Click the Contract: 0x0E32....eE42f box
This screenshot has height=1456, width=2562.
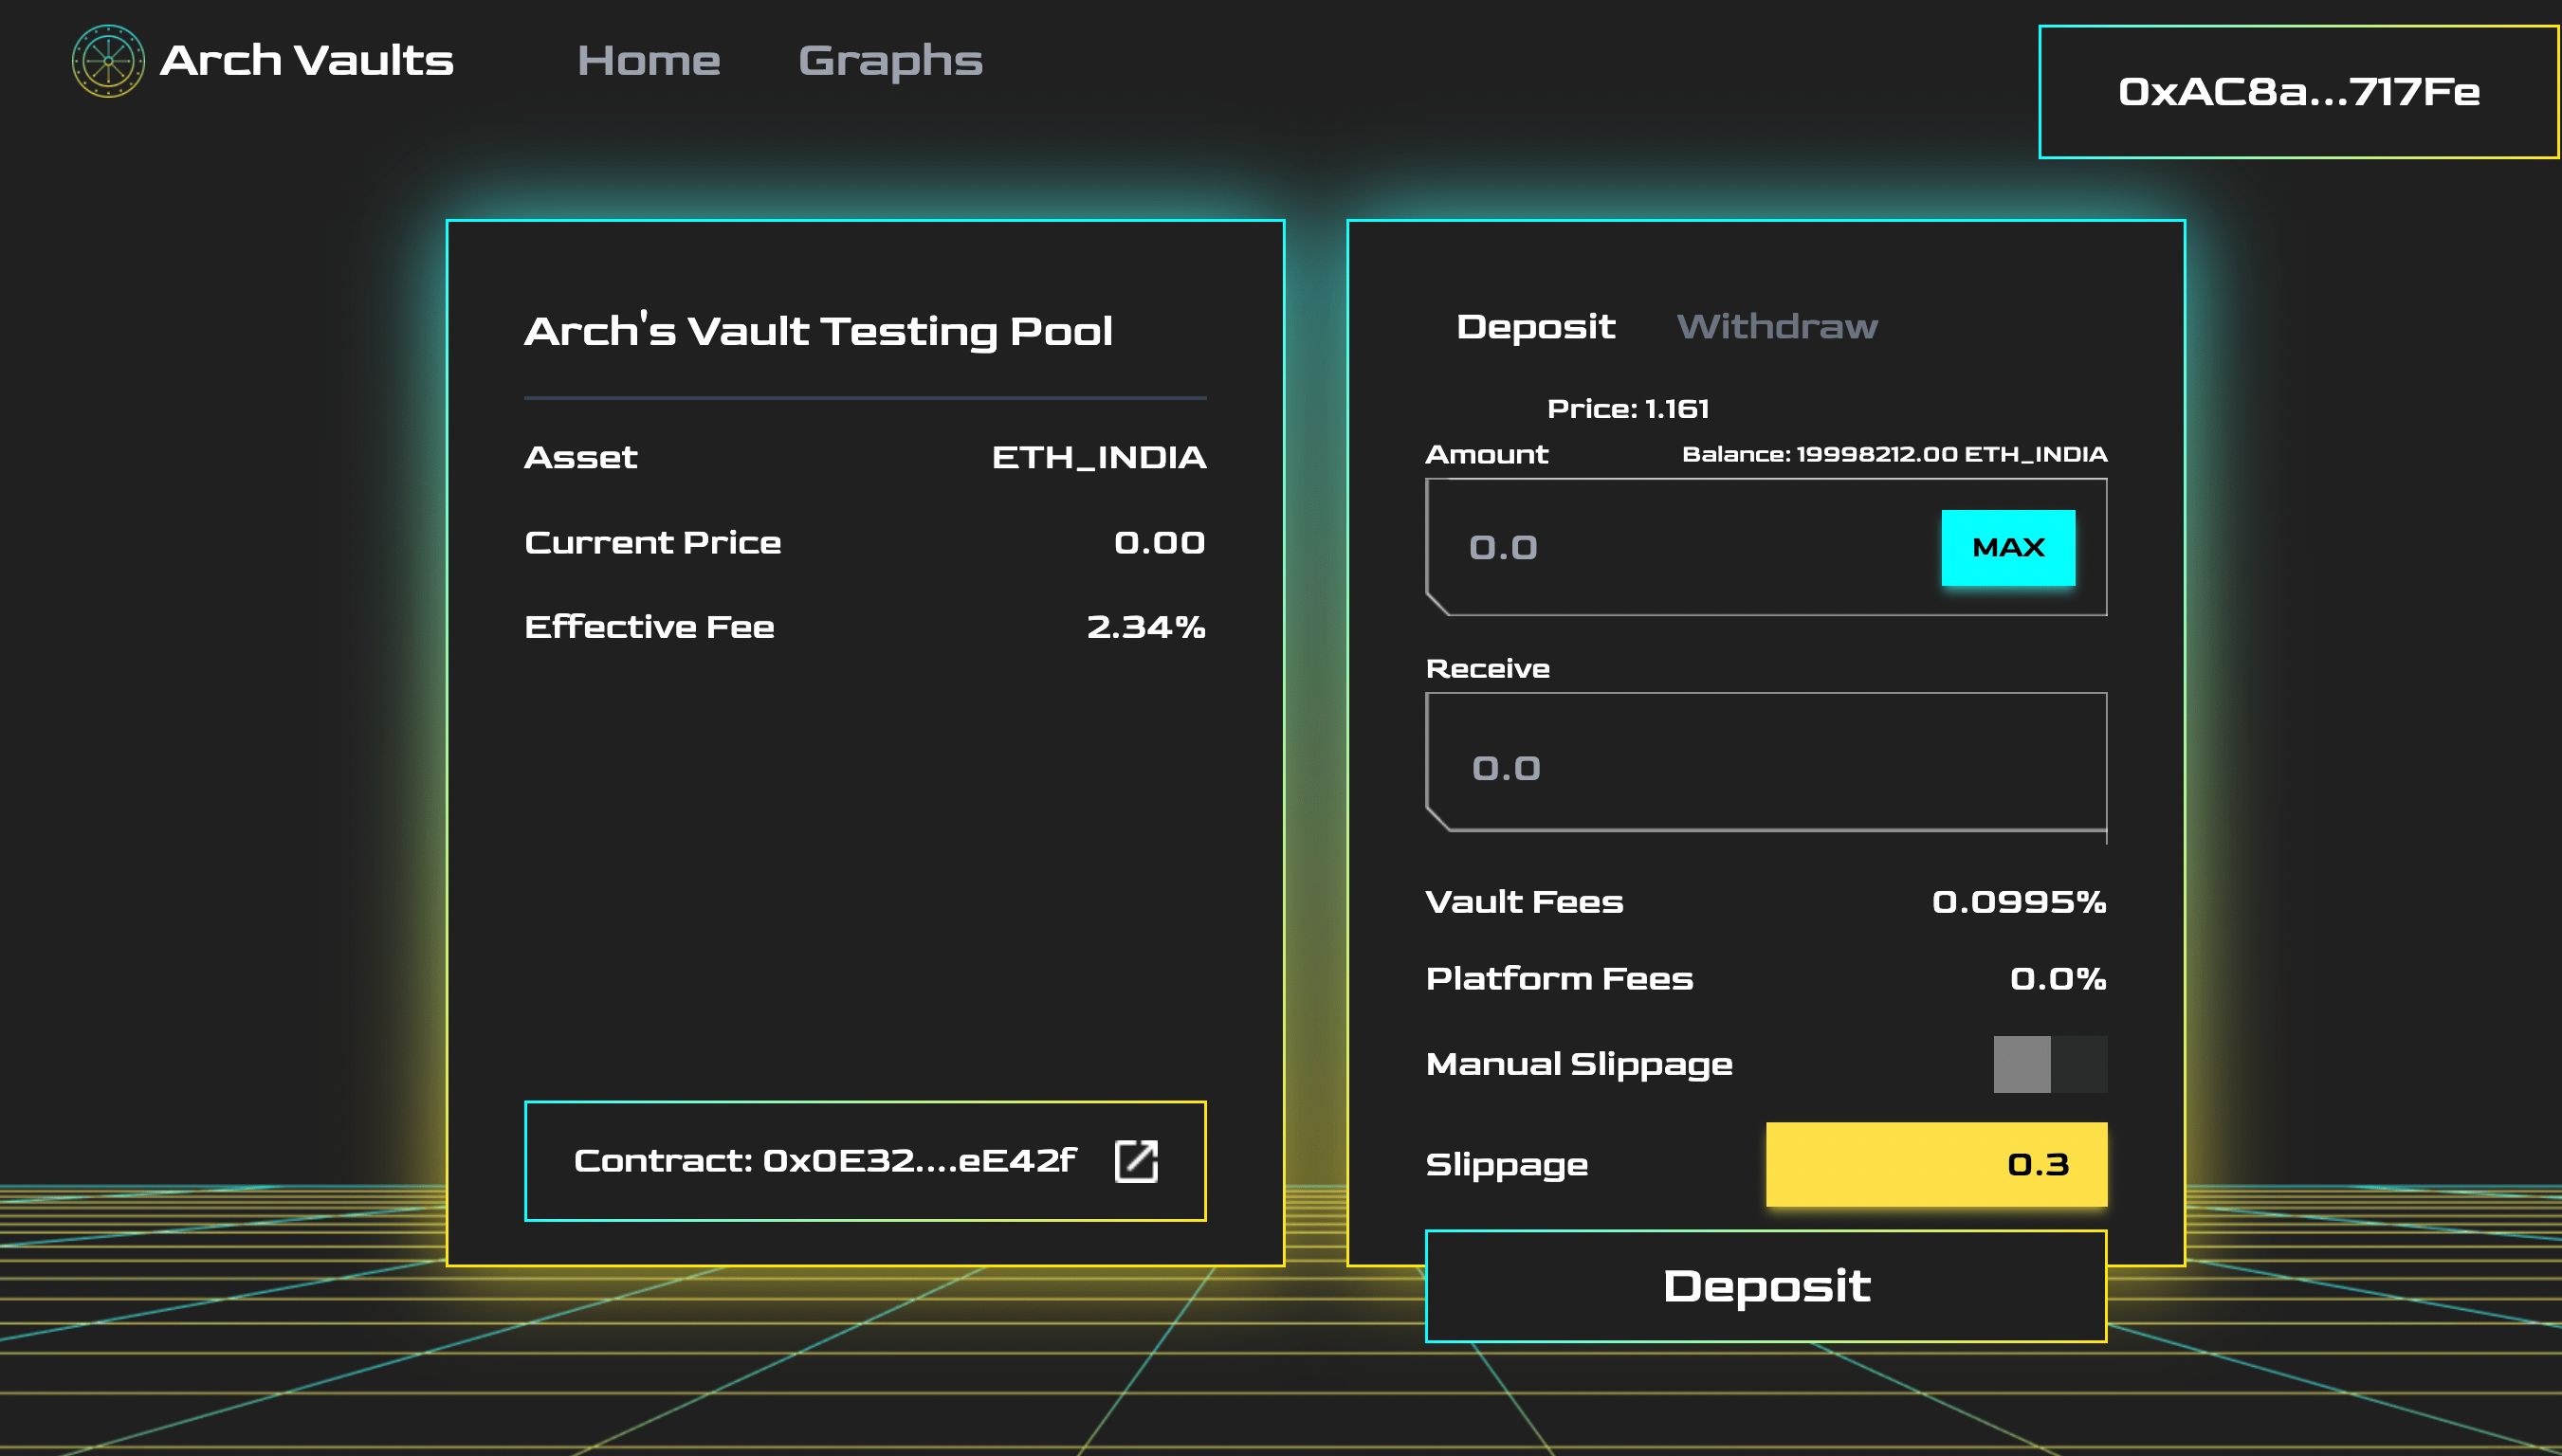(865, 1161)
